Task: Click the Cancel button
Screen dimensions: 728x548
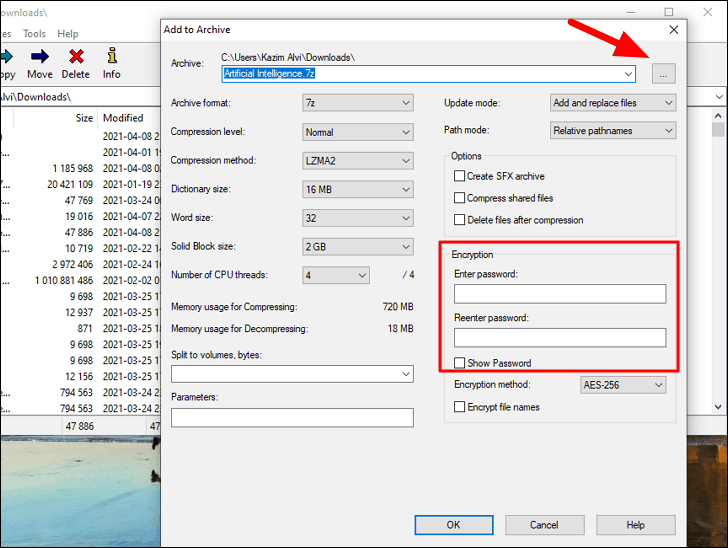Action: [x=544, y=525]
